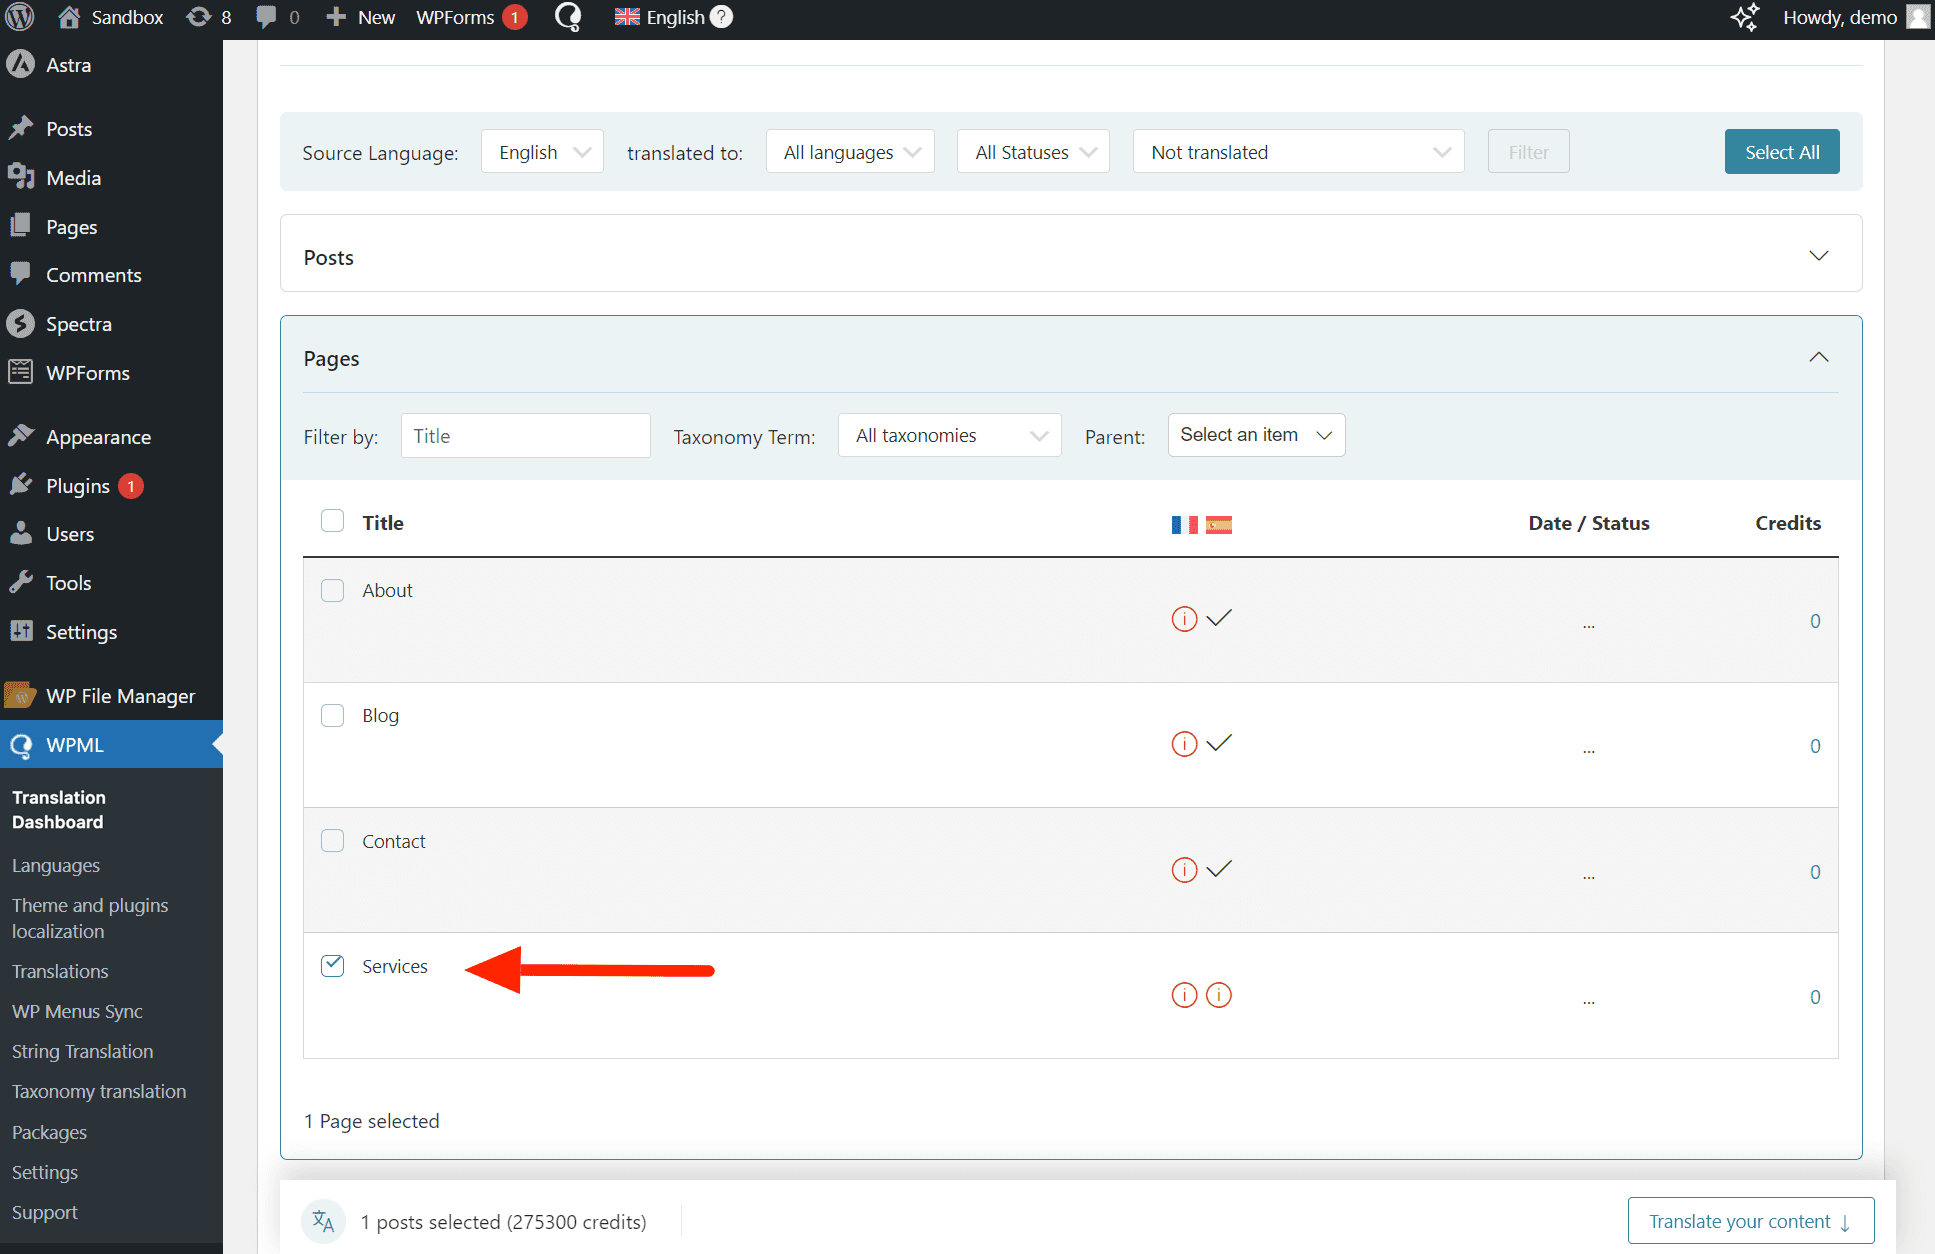Click French status icon for Services

click(1185, 995)
